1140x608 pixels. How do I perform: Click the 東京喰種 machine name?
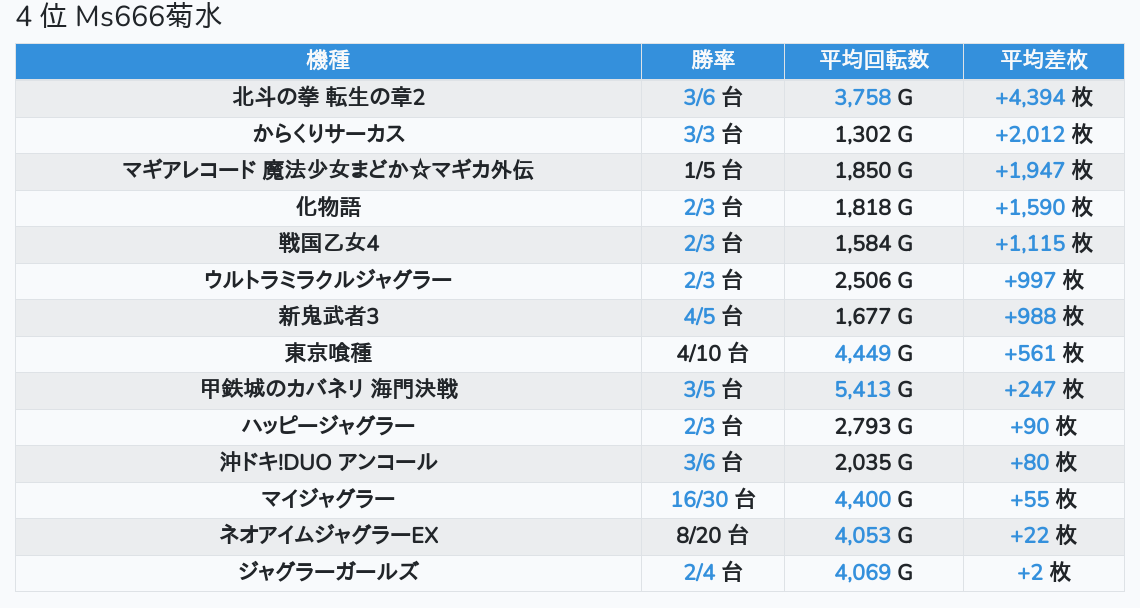[x=328, y=353]
